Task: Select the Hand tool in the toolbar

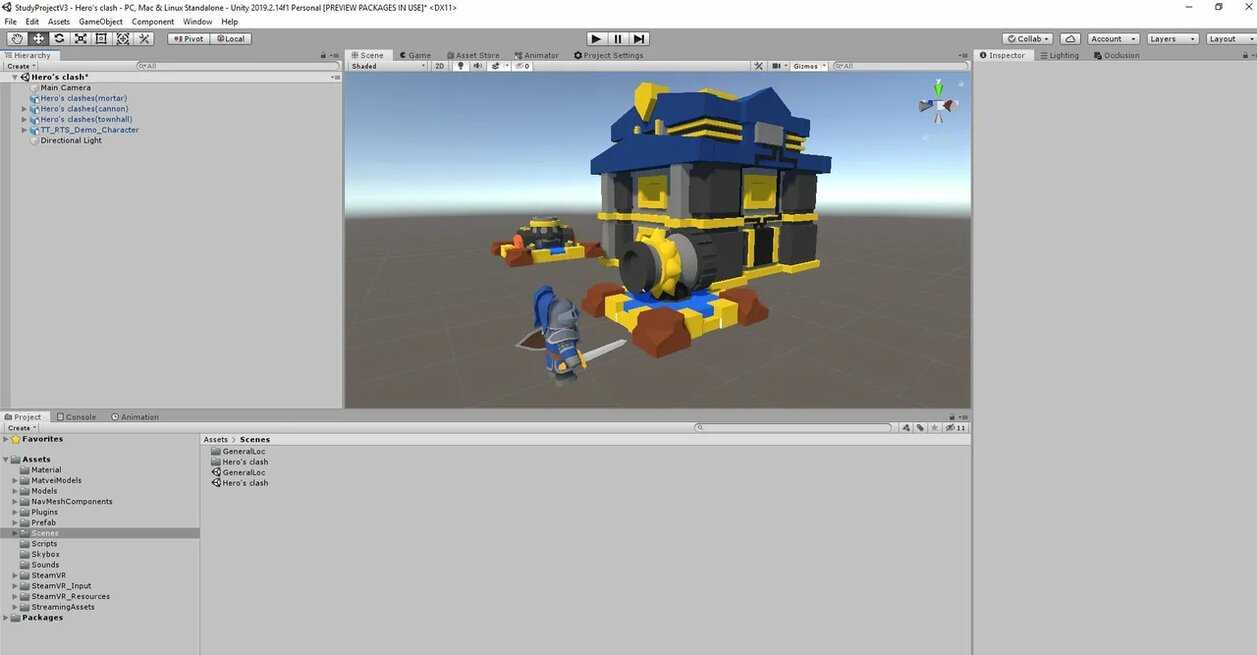Action: point(16,39)
